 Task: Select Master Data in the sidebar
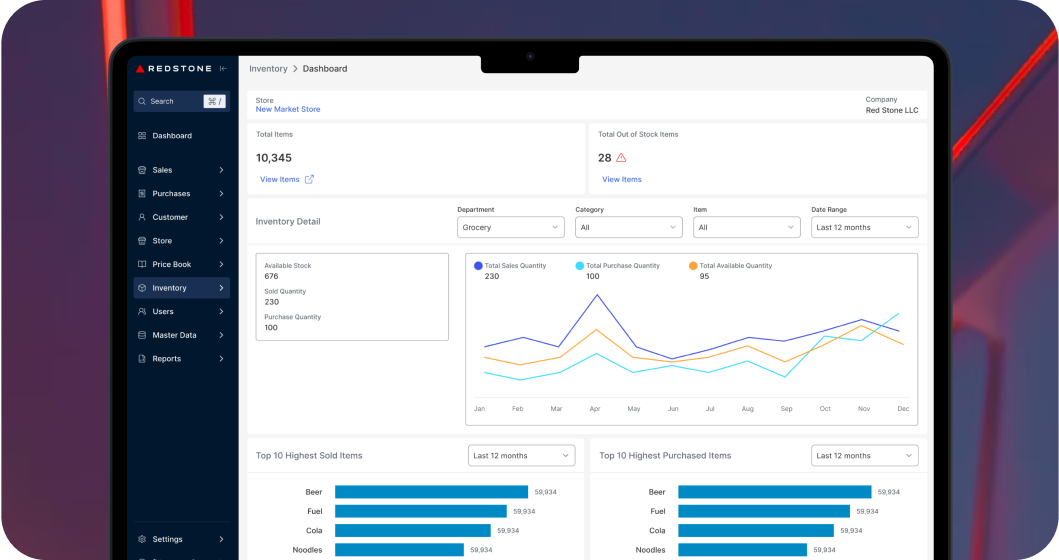(174, 335)
